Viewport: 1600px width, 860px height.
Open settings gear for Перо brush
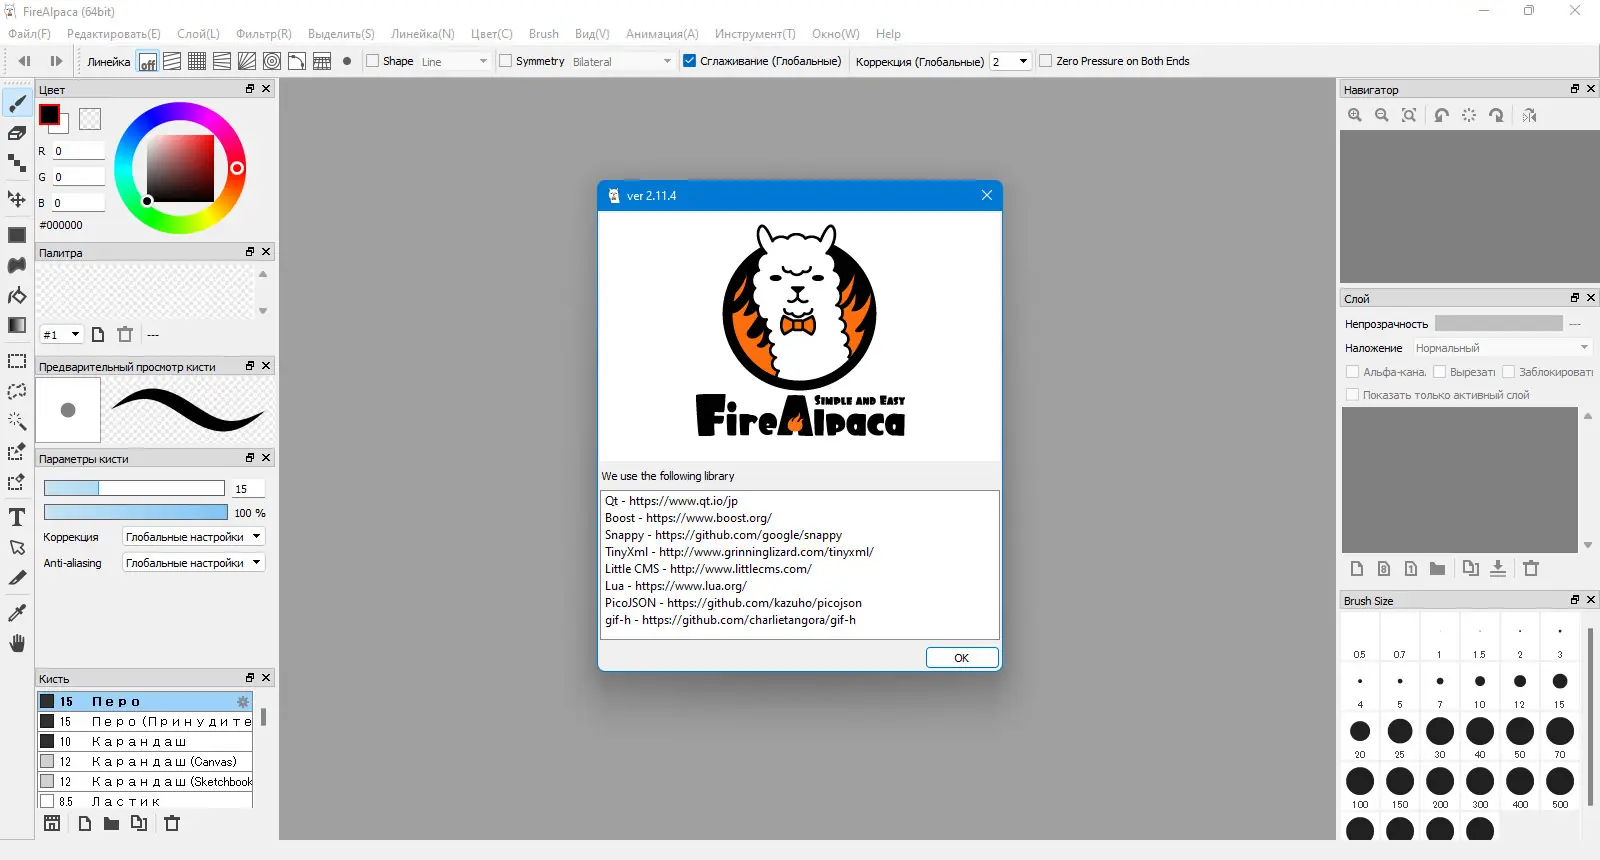click(x=242, y=702)
